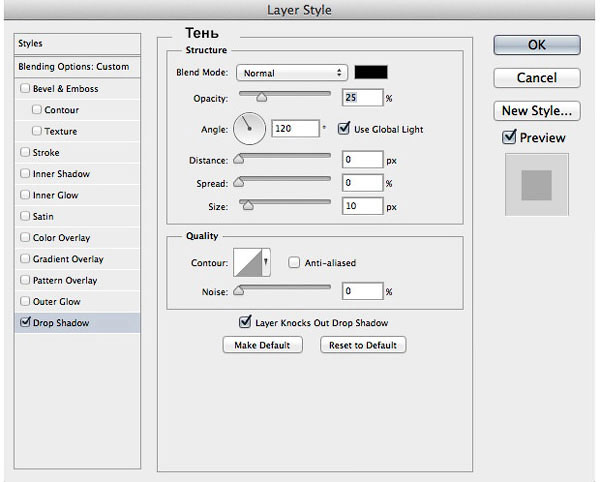This screenshot has height=482, width=600.
Task: Uncheck the Drop Shadow checkbox
Action: click(25, 322)
